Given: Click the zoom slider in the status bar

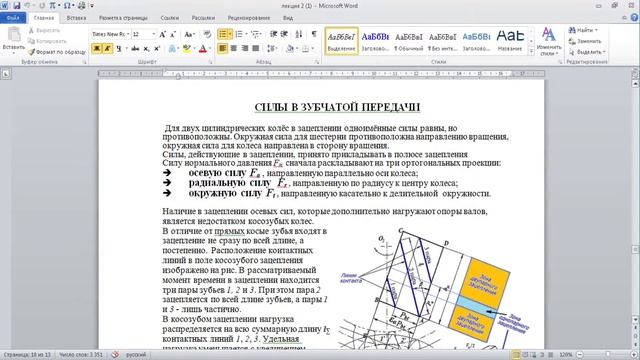Looking at the screenshot, I should click(x=607, y=355).
